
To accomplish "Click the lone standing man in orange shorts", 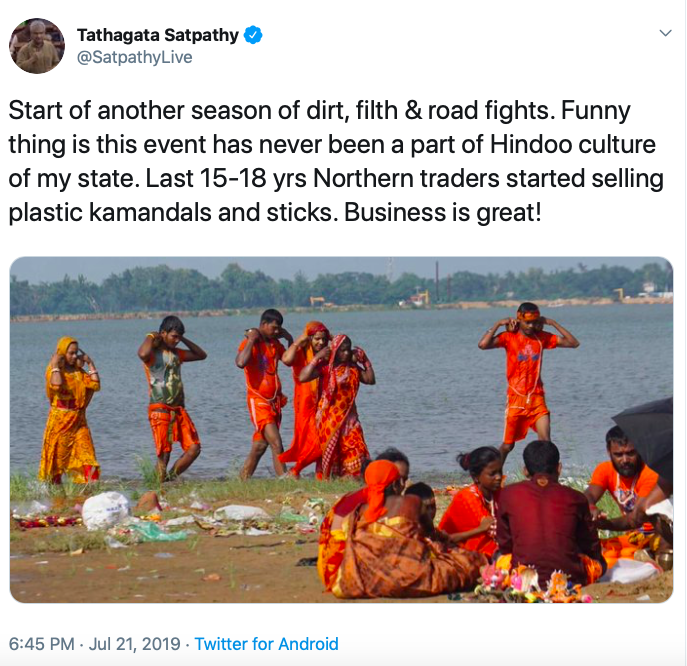I will click(526, 372).
